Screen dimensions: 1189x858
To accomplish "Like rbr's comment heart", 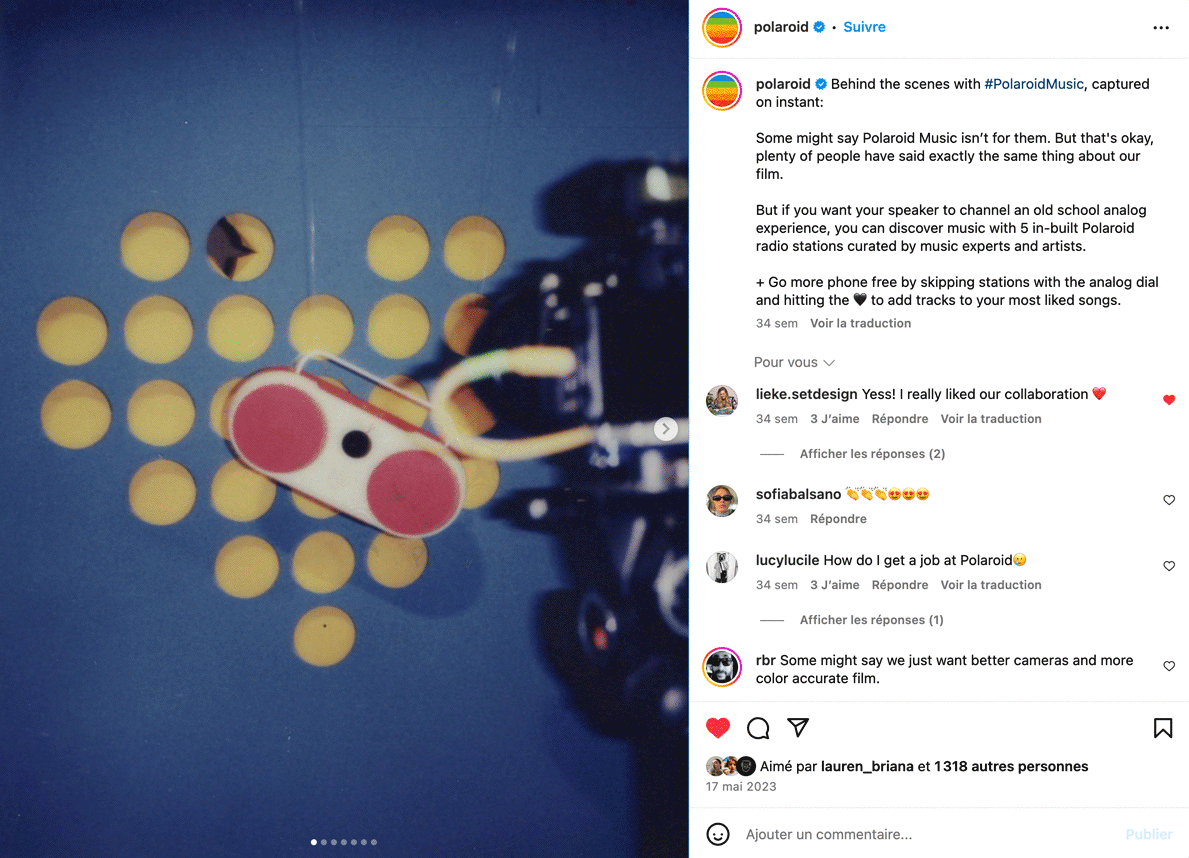I will click(1169, 666).
